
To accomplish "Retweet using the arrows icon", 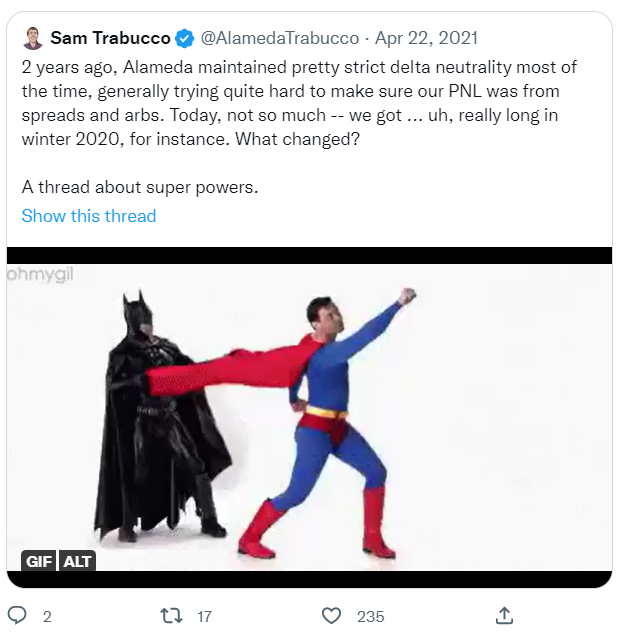I will [171, 615].
